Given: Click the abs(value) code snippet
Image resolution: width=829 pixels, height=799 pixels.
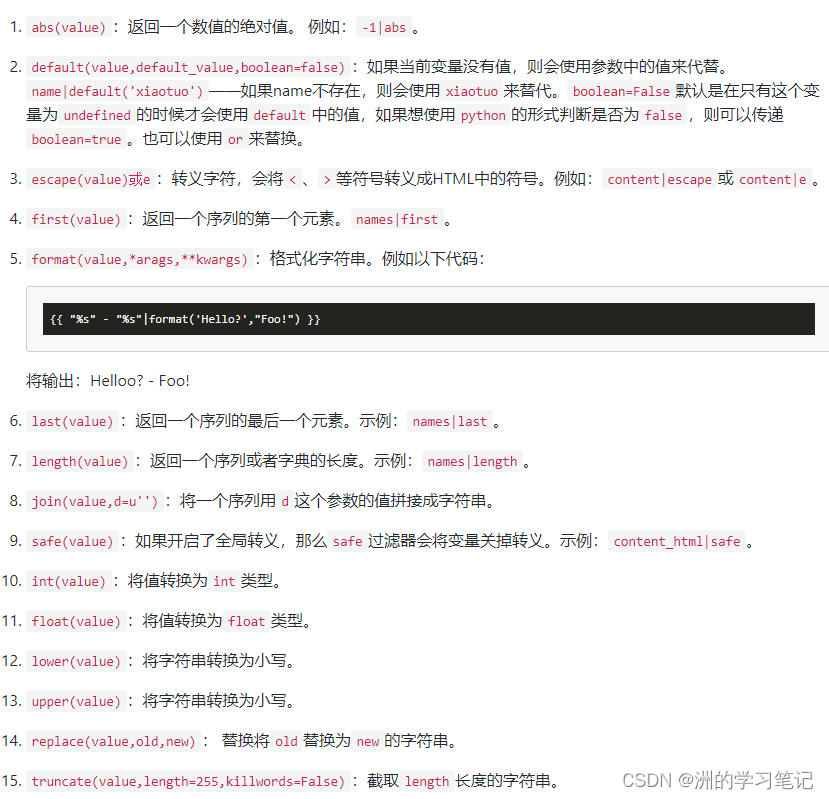Looking at the screenshot, I should pos(69,27).
